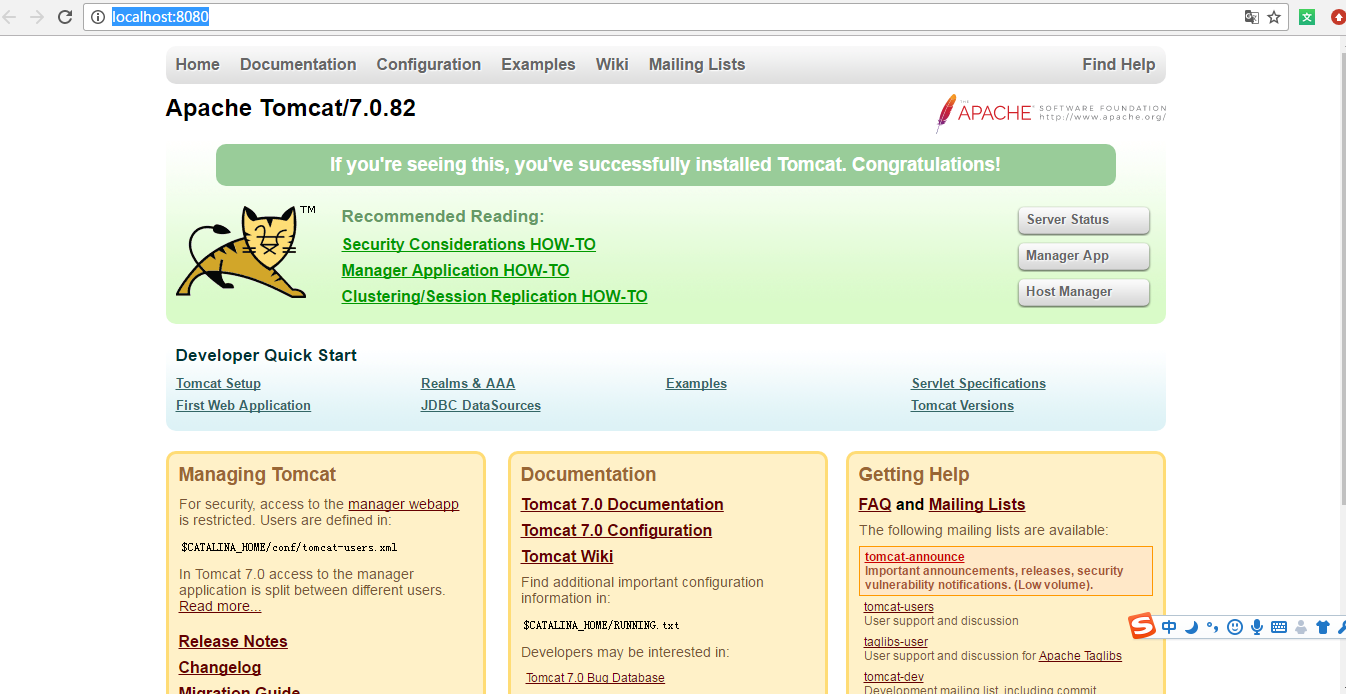Click the manager webapp link
Screen dimensions: 1346x694
(403, 504)
